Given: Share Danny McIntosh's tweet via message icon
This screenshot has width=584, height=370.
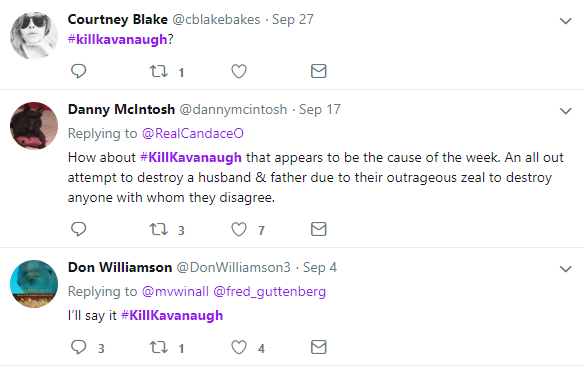Looking at the screenshot, I should point(318,229).
